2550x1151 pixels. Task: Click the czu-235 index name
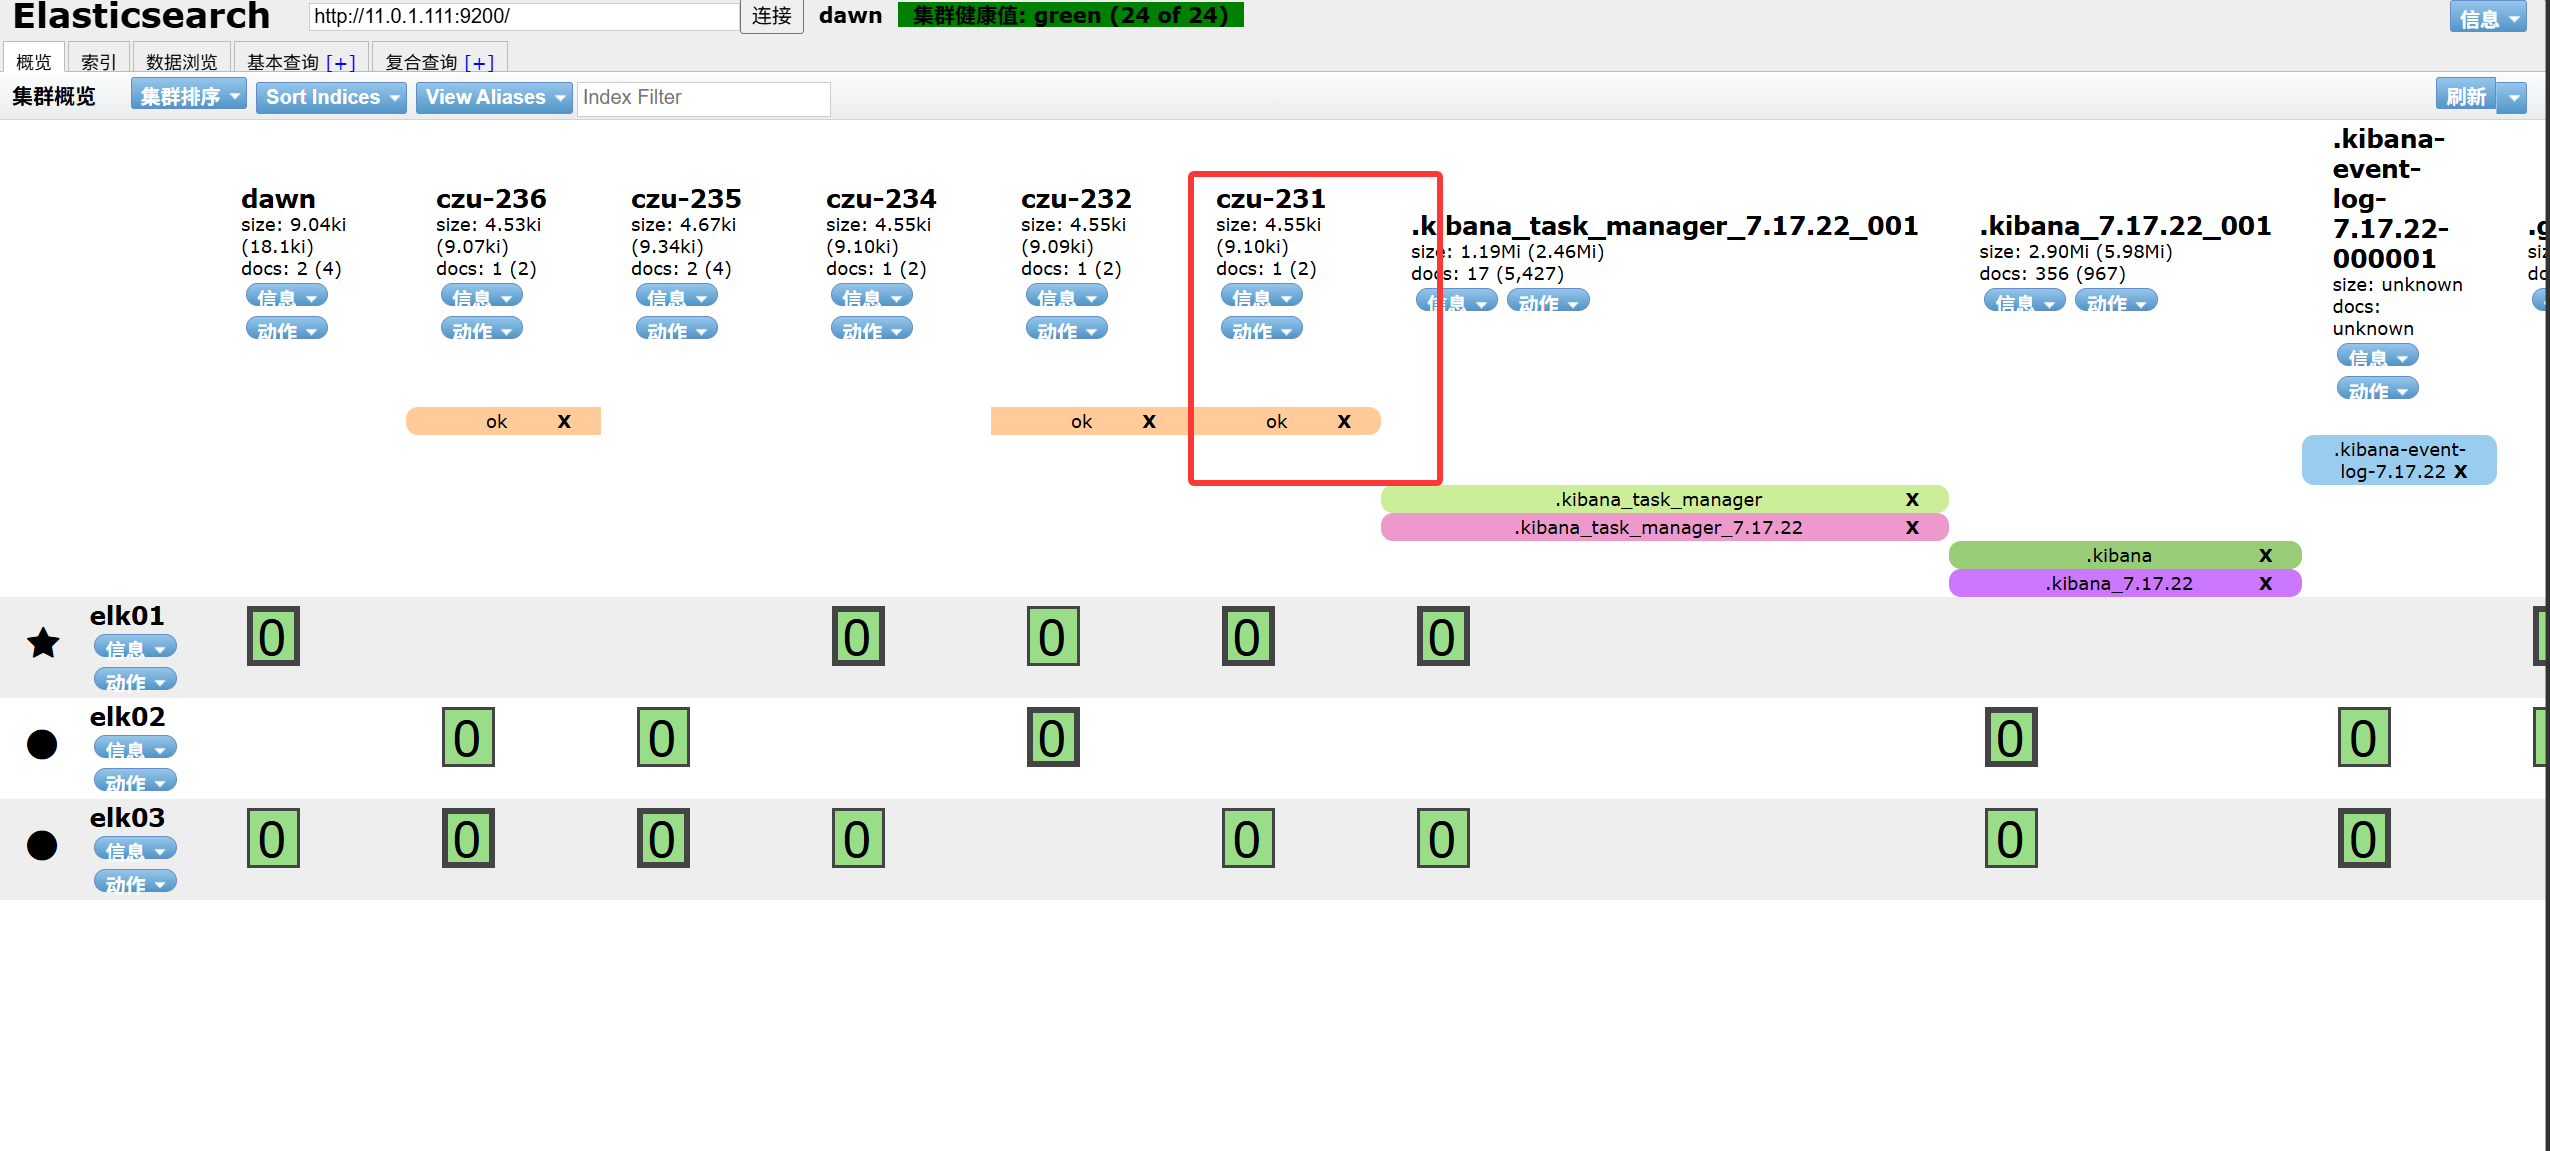(x=686, y=198)
